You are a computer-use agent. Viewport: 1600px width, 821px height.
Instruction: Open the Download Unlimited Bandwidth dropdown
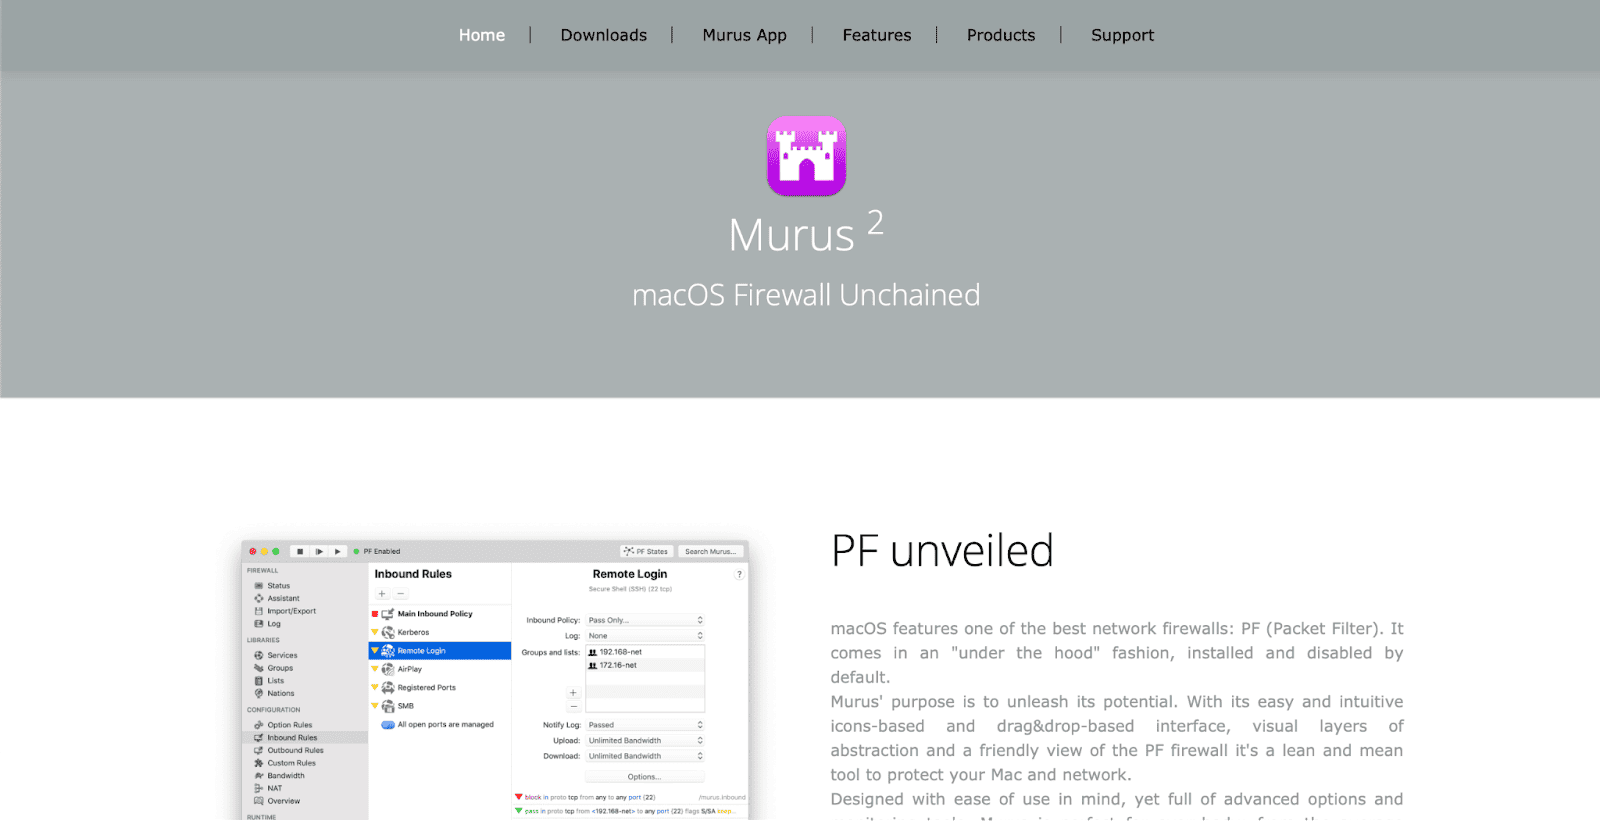click(x=645, y=756)
